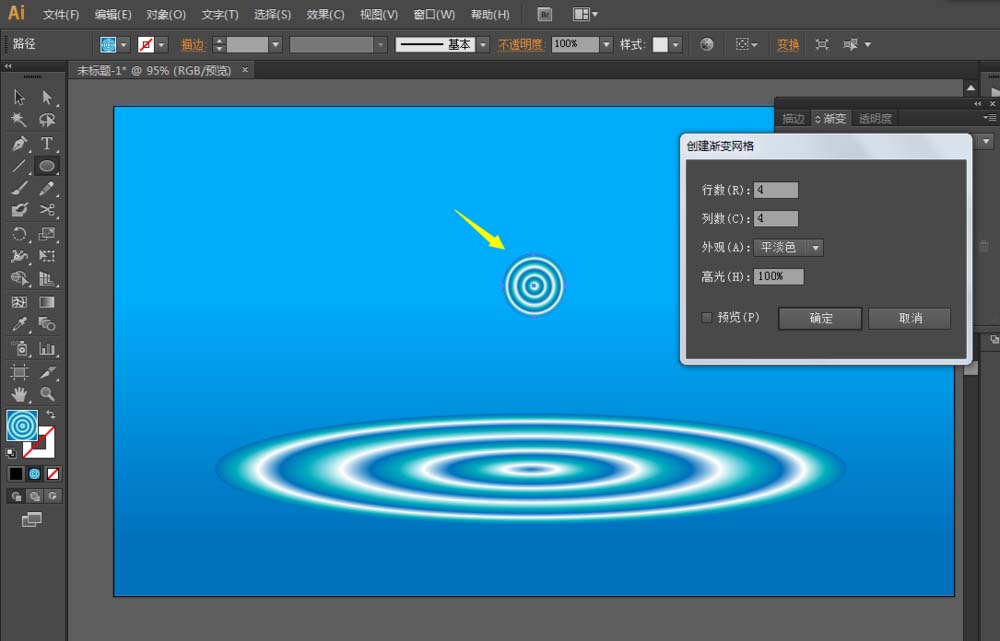Click the 取消 button
This screenshot has height=641, width=1000.
tap(910, 318)
